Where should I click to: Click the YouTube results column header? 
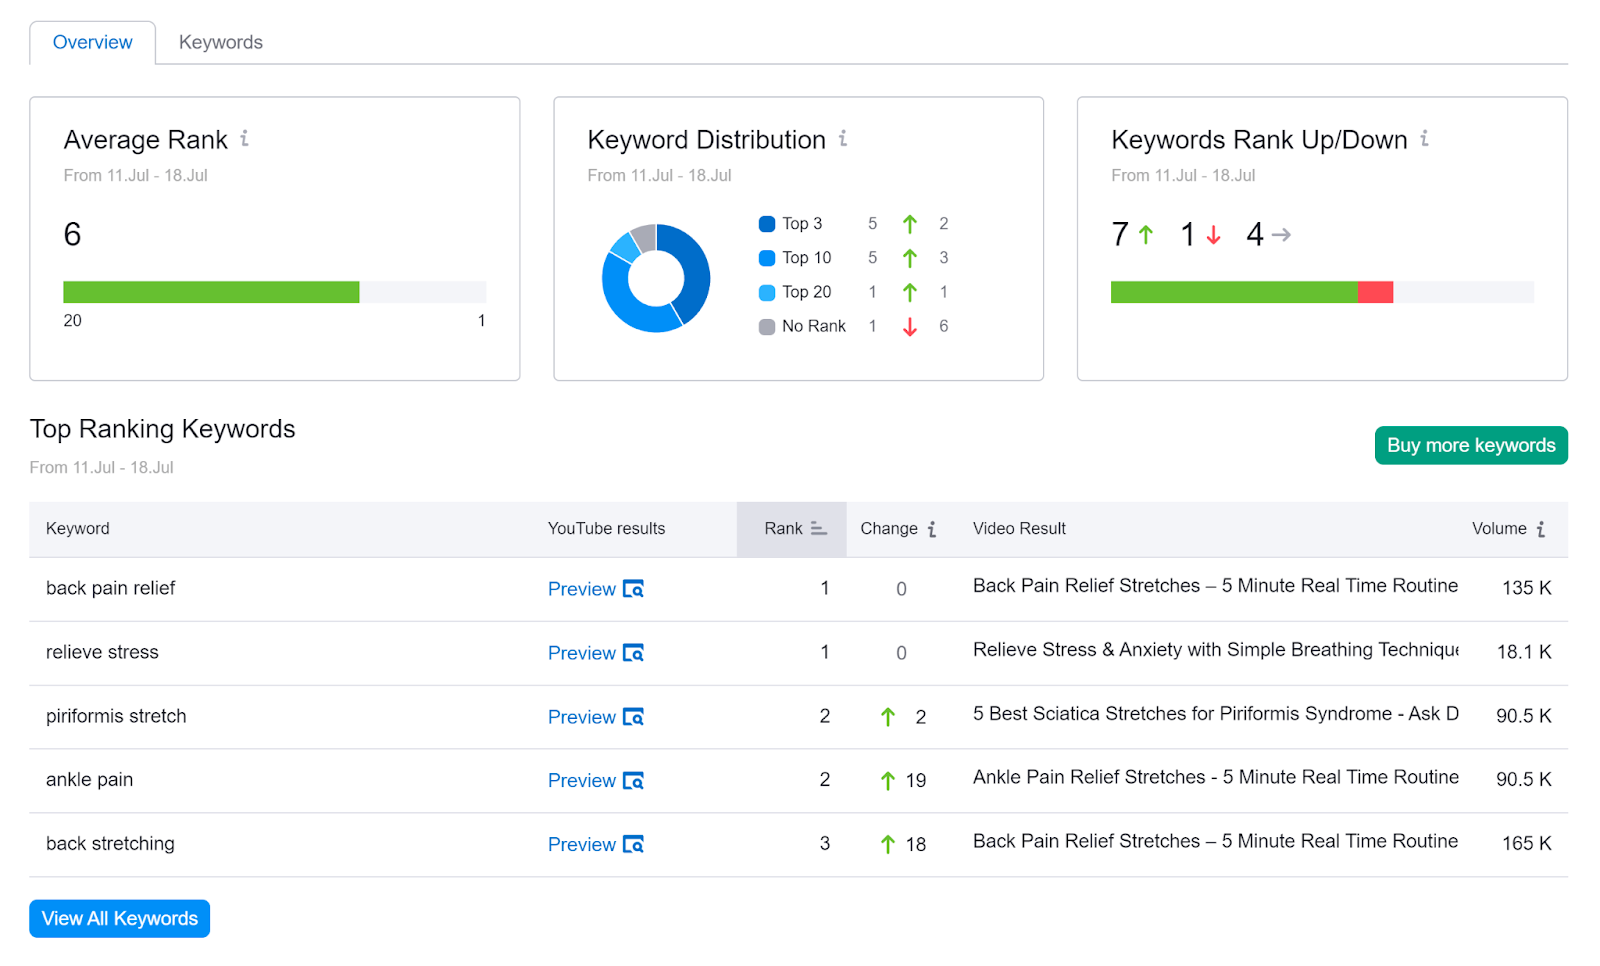pyautogui.click(x=606, y=528)
